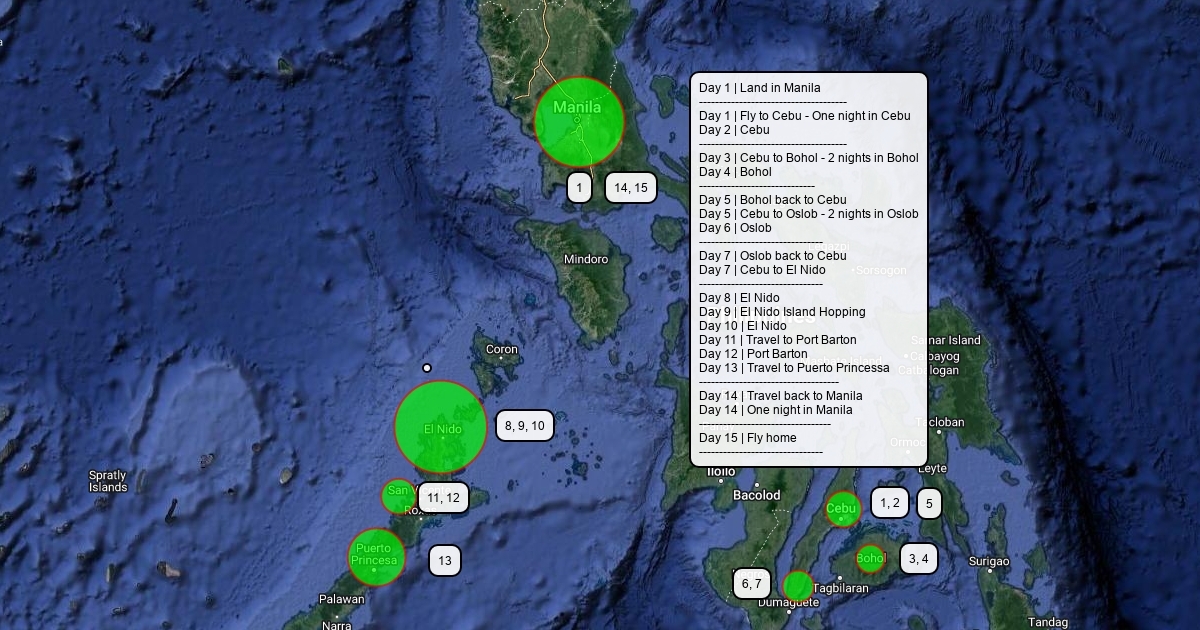Click the "Day 9 | El Nido Island Hopping" line

point(782,312)
